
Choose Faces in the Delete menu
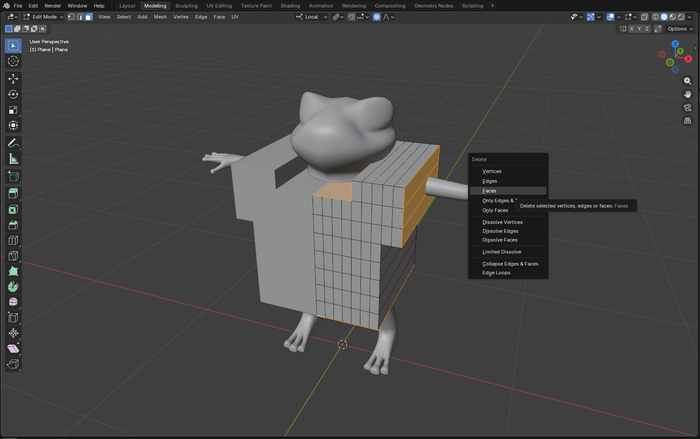pyautogui.click(x=489, y=190)
